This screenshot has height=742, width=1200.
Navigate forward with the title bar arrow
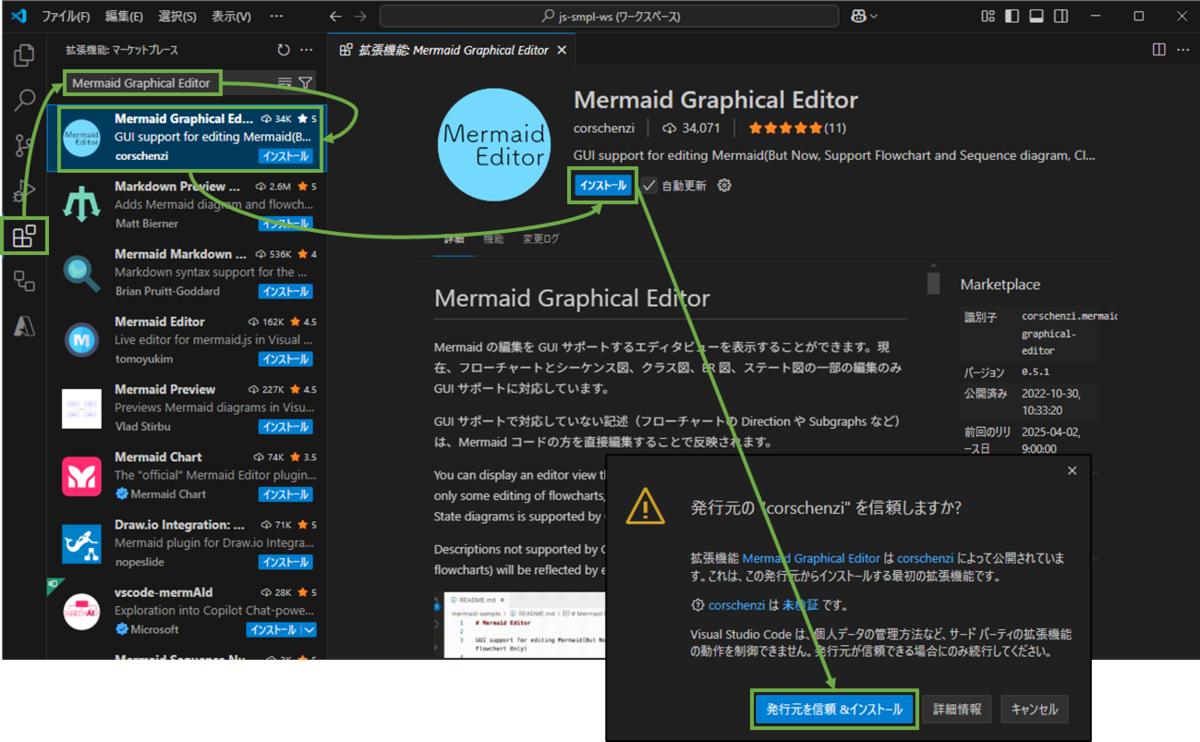coord(360,16)
